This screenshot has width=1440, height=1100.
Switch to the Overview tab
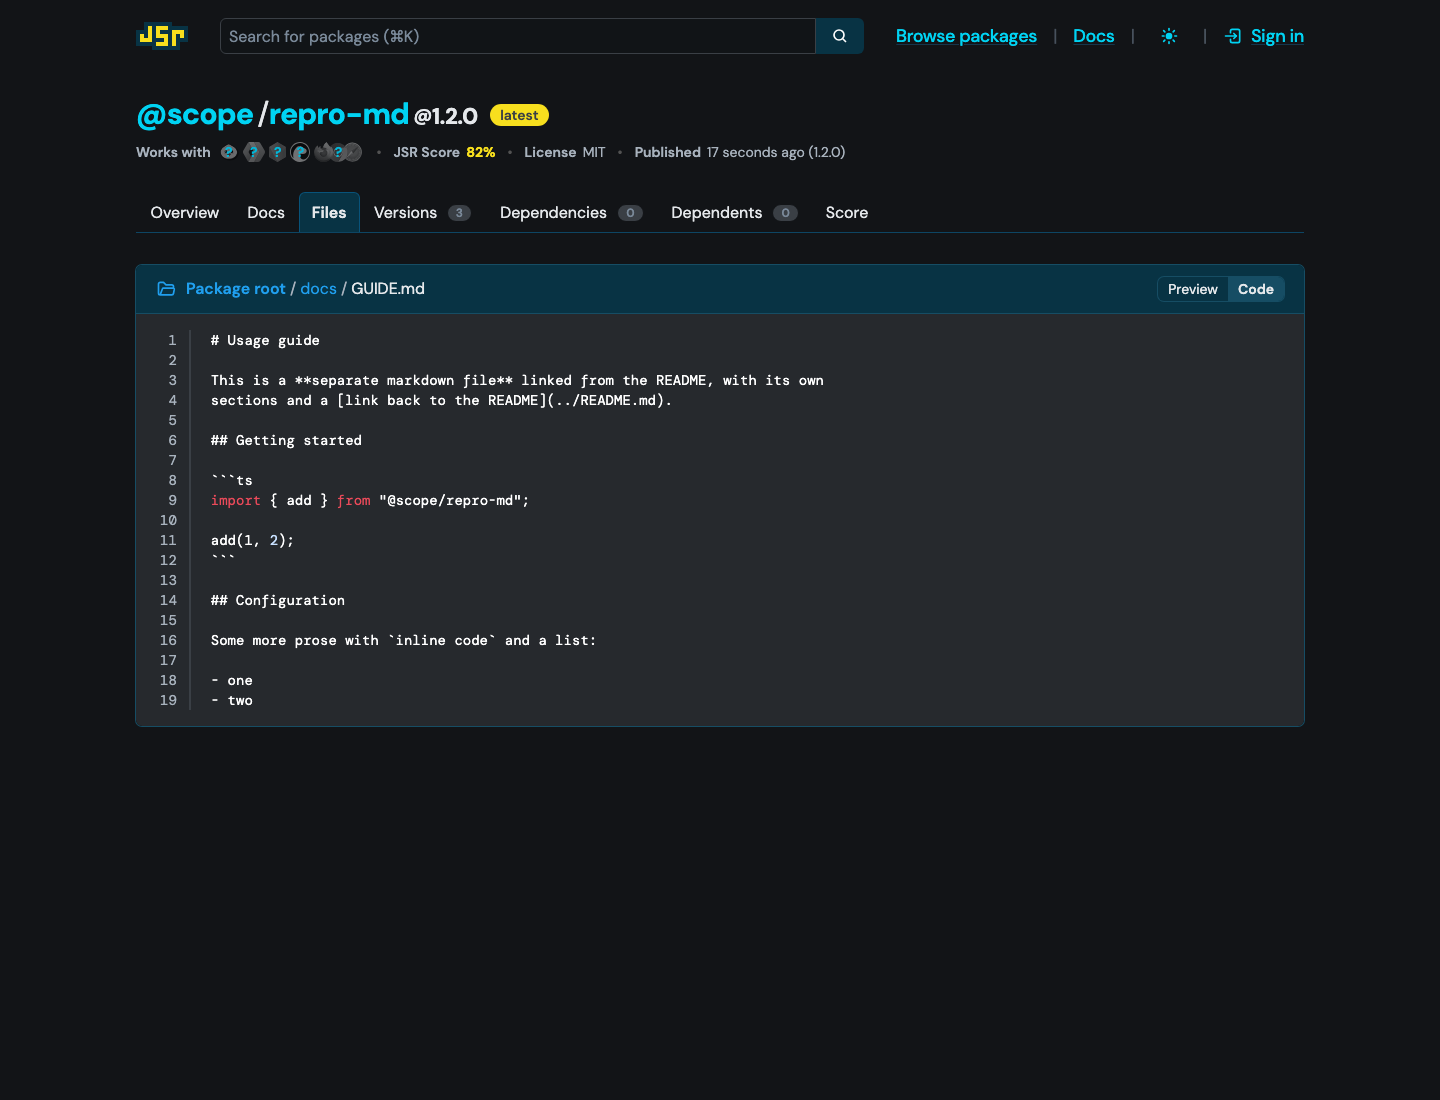click(x=185, y=213)
